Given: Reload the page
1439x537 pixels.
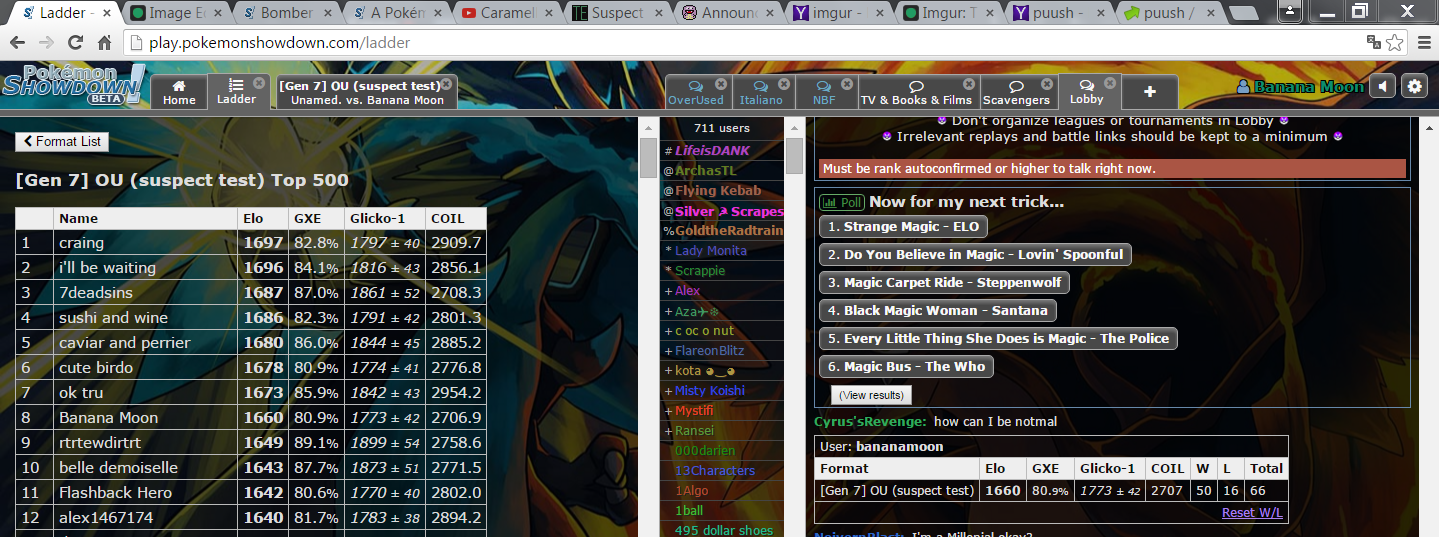Looking at the screenshot, I should point(75,43).
